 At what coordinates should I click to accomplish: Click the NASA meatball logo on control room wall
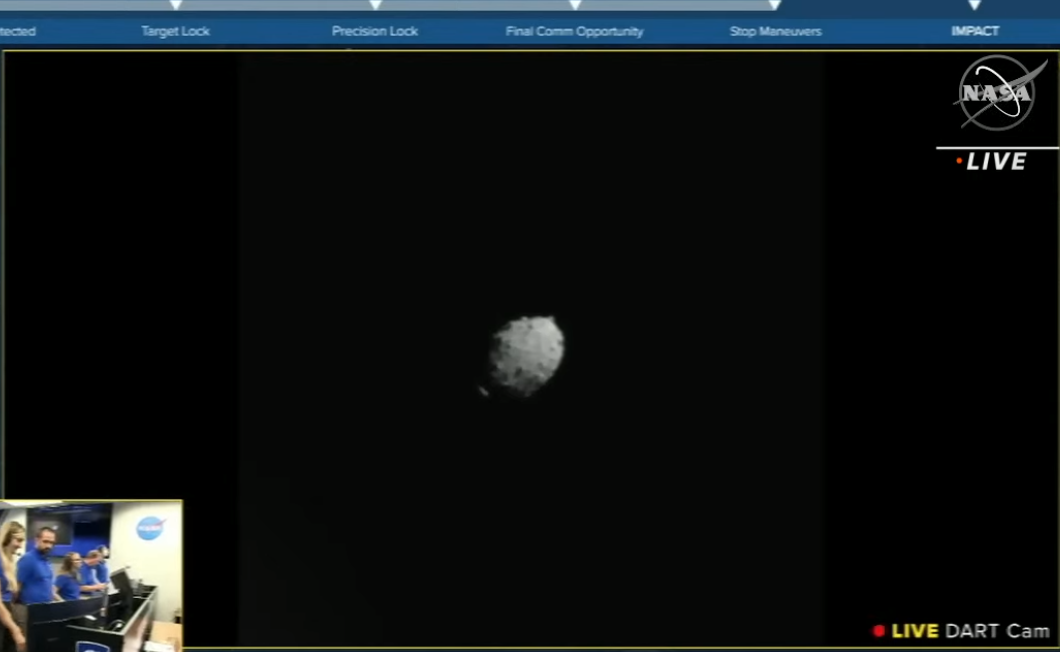point(150,528)
